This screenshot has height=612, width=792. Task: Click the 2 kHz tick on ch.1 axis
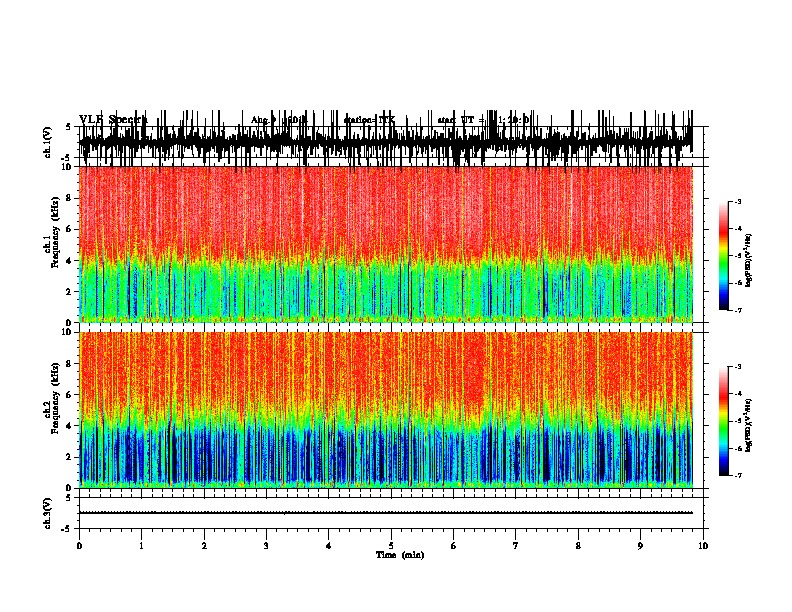click(69, 291)
